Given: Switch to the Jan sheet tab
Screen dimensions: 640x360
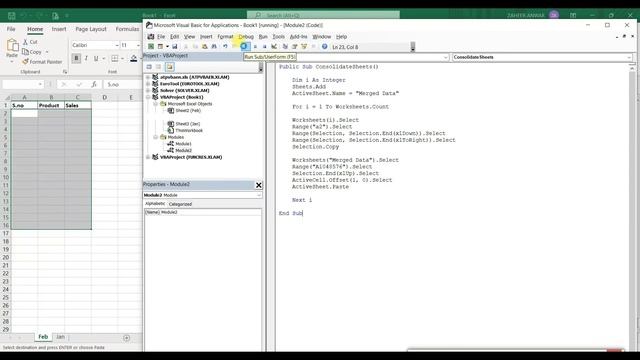Looking at the screenshot, I should pyautogui.click(x=60, y=337).
